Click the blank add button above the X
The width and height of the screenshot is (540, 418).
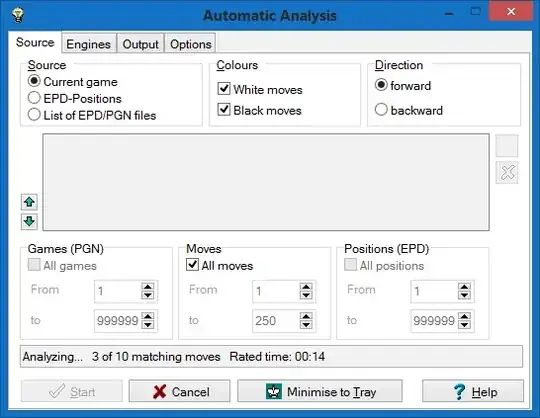tap(507, 146)
